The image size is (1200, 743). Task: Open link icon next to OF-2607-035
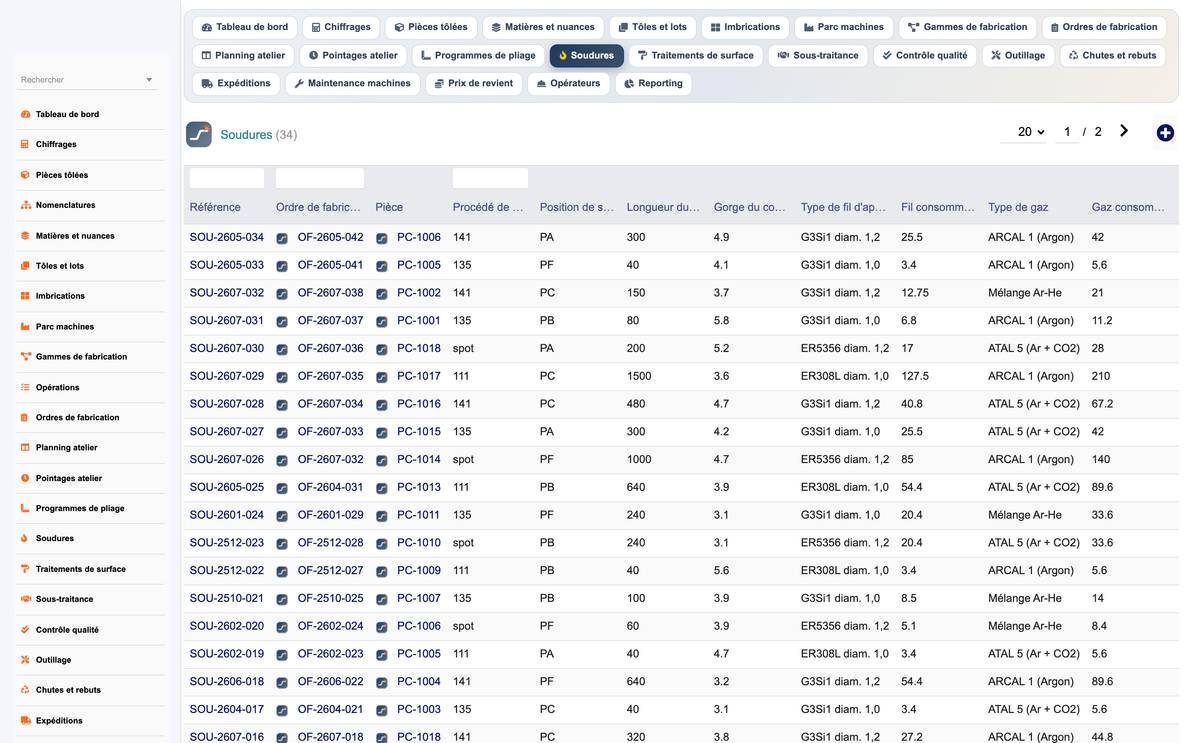click(x=282, y=378)
